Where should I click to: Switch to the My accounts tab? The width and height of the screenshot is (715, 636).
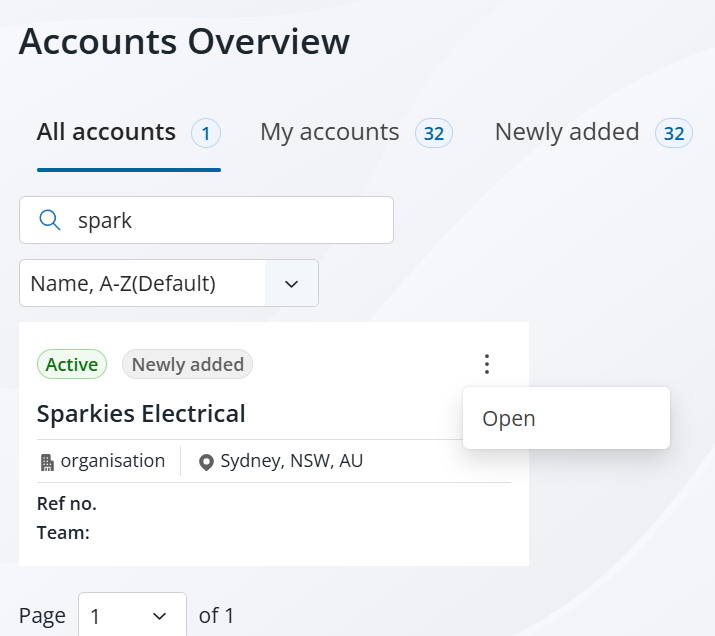pos(329,132)
